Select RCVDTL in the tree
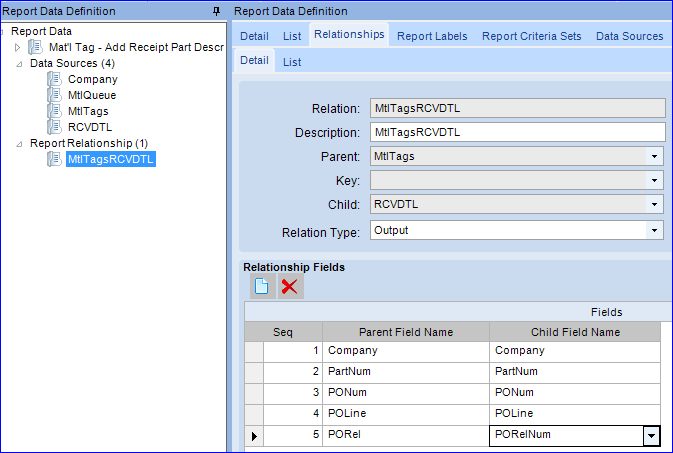 tap(90, 127)
